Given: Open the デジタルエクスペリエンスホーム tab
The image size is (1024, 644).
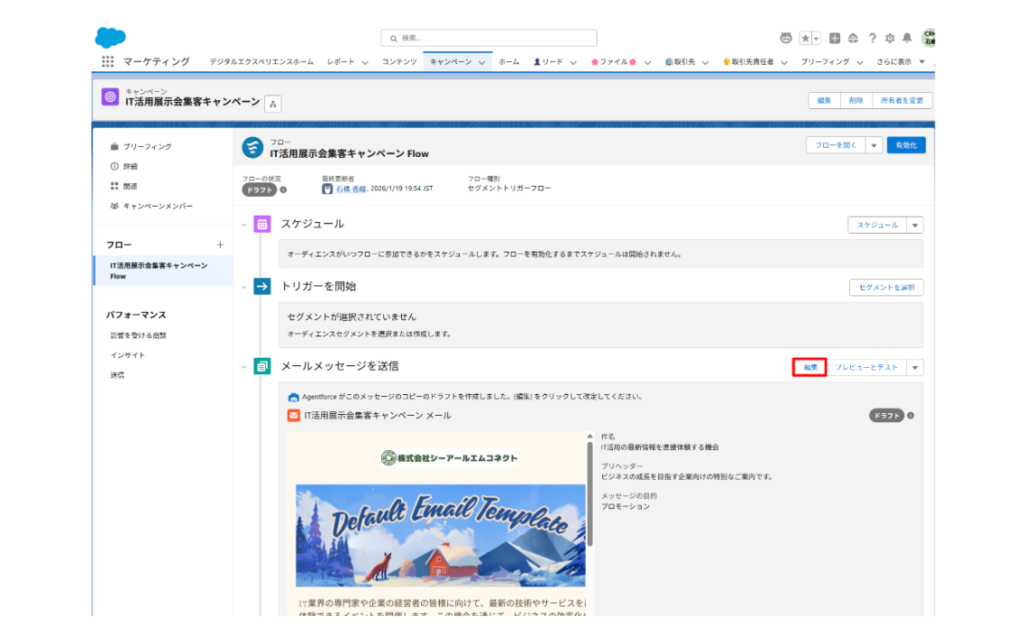Looking at the screenshot, I should [x=261, y=61].
